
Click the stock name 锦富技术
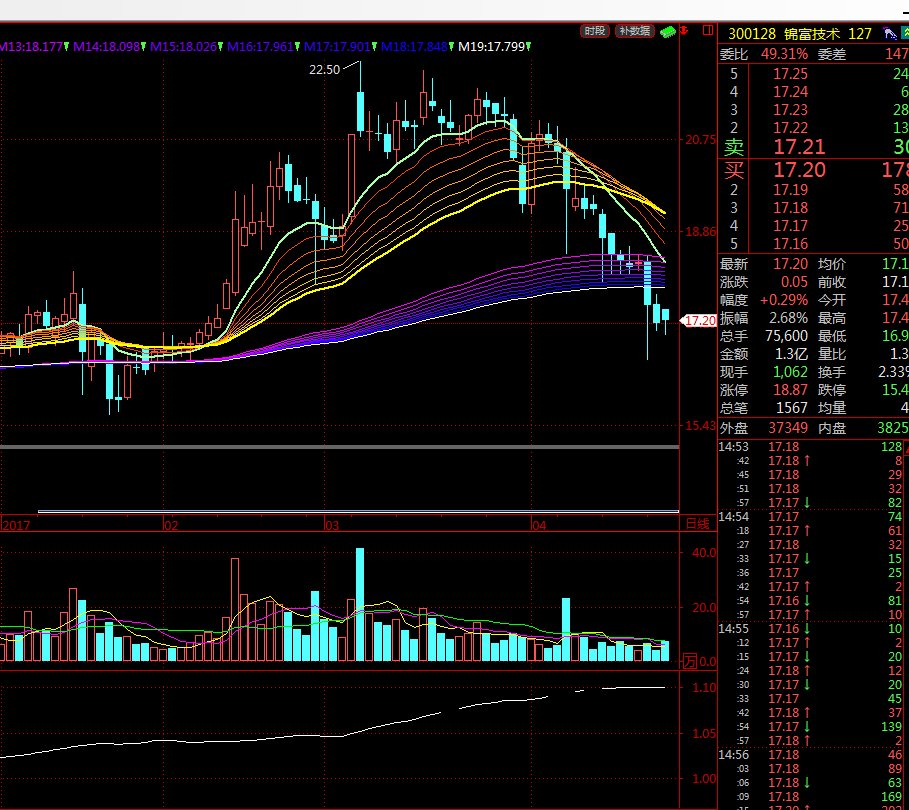tap(812, 34)
